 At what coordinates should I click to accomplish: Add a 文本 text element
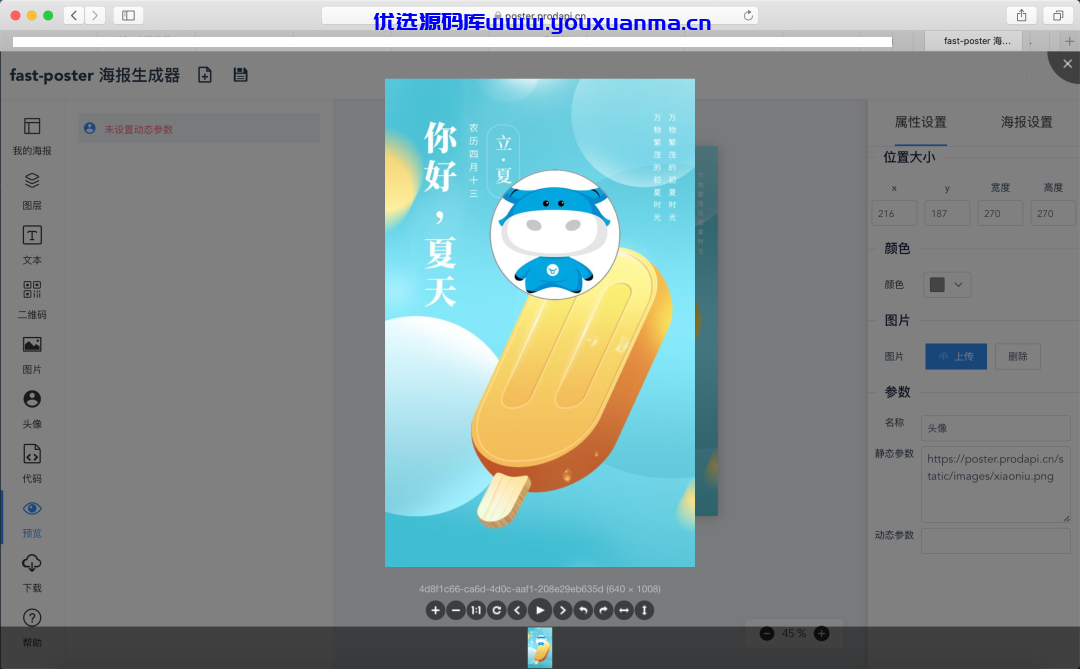32,245
